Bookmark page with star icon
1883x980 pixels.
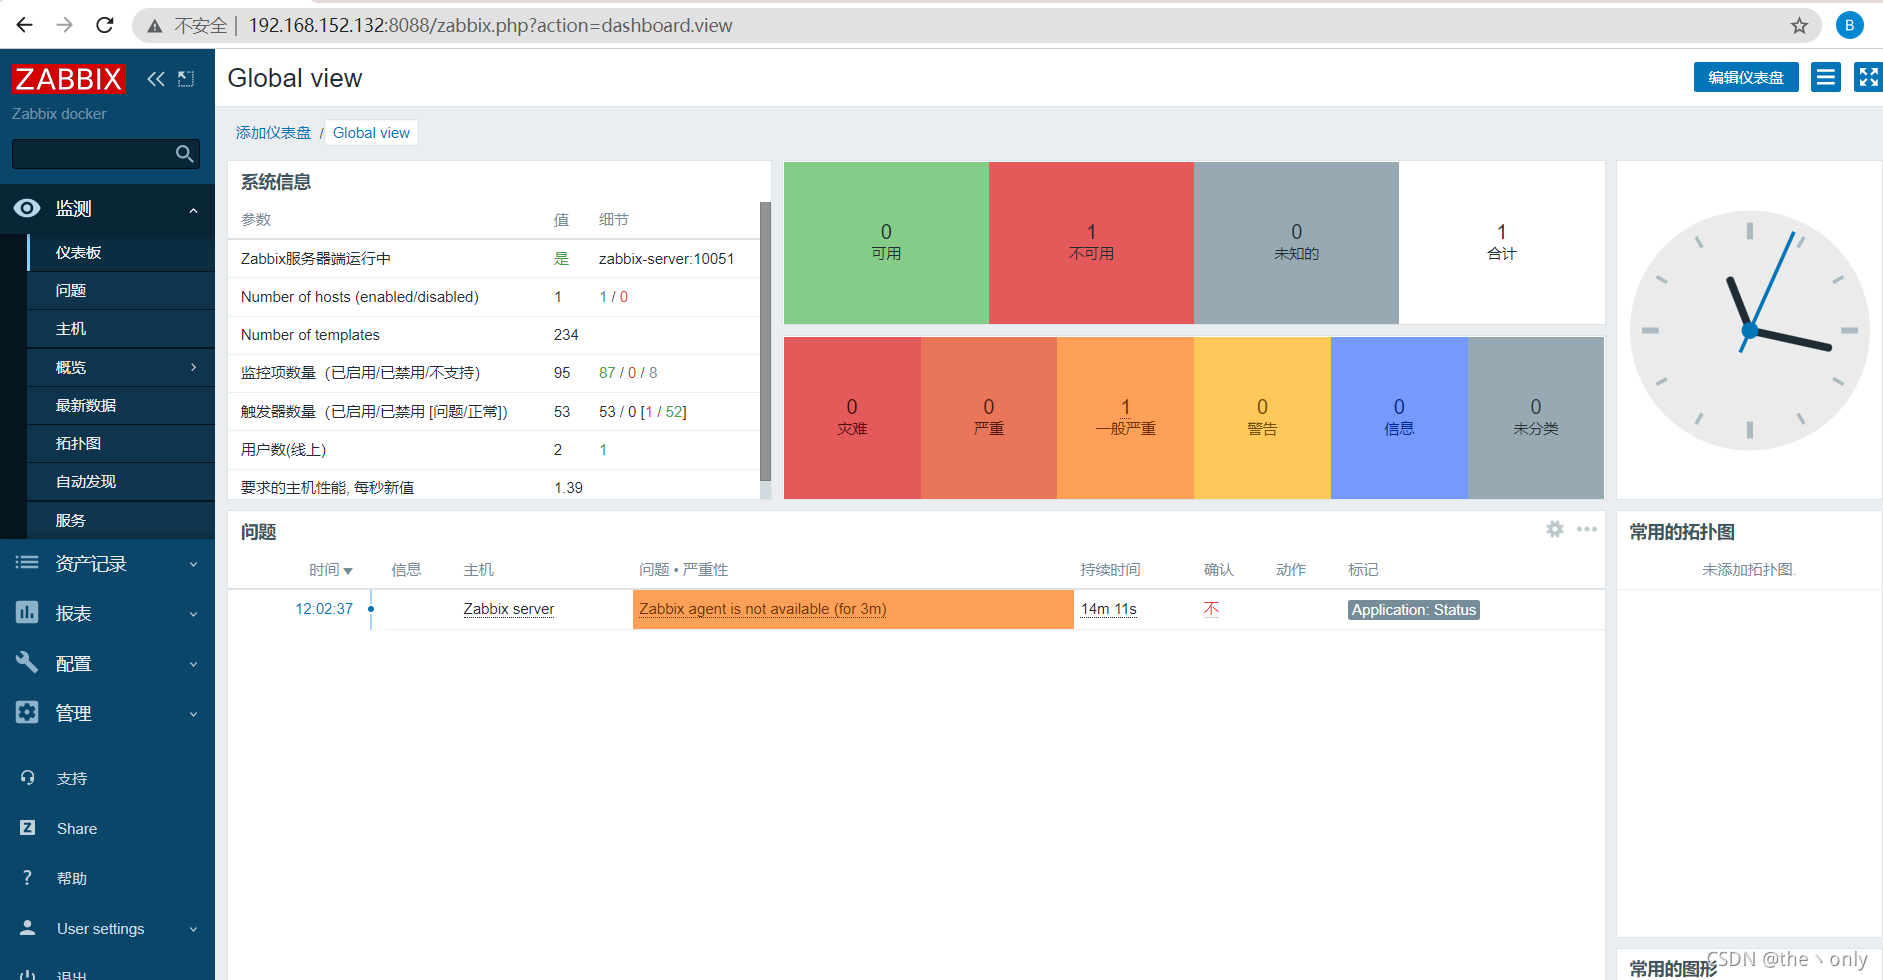(x=1799, y=26)
